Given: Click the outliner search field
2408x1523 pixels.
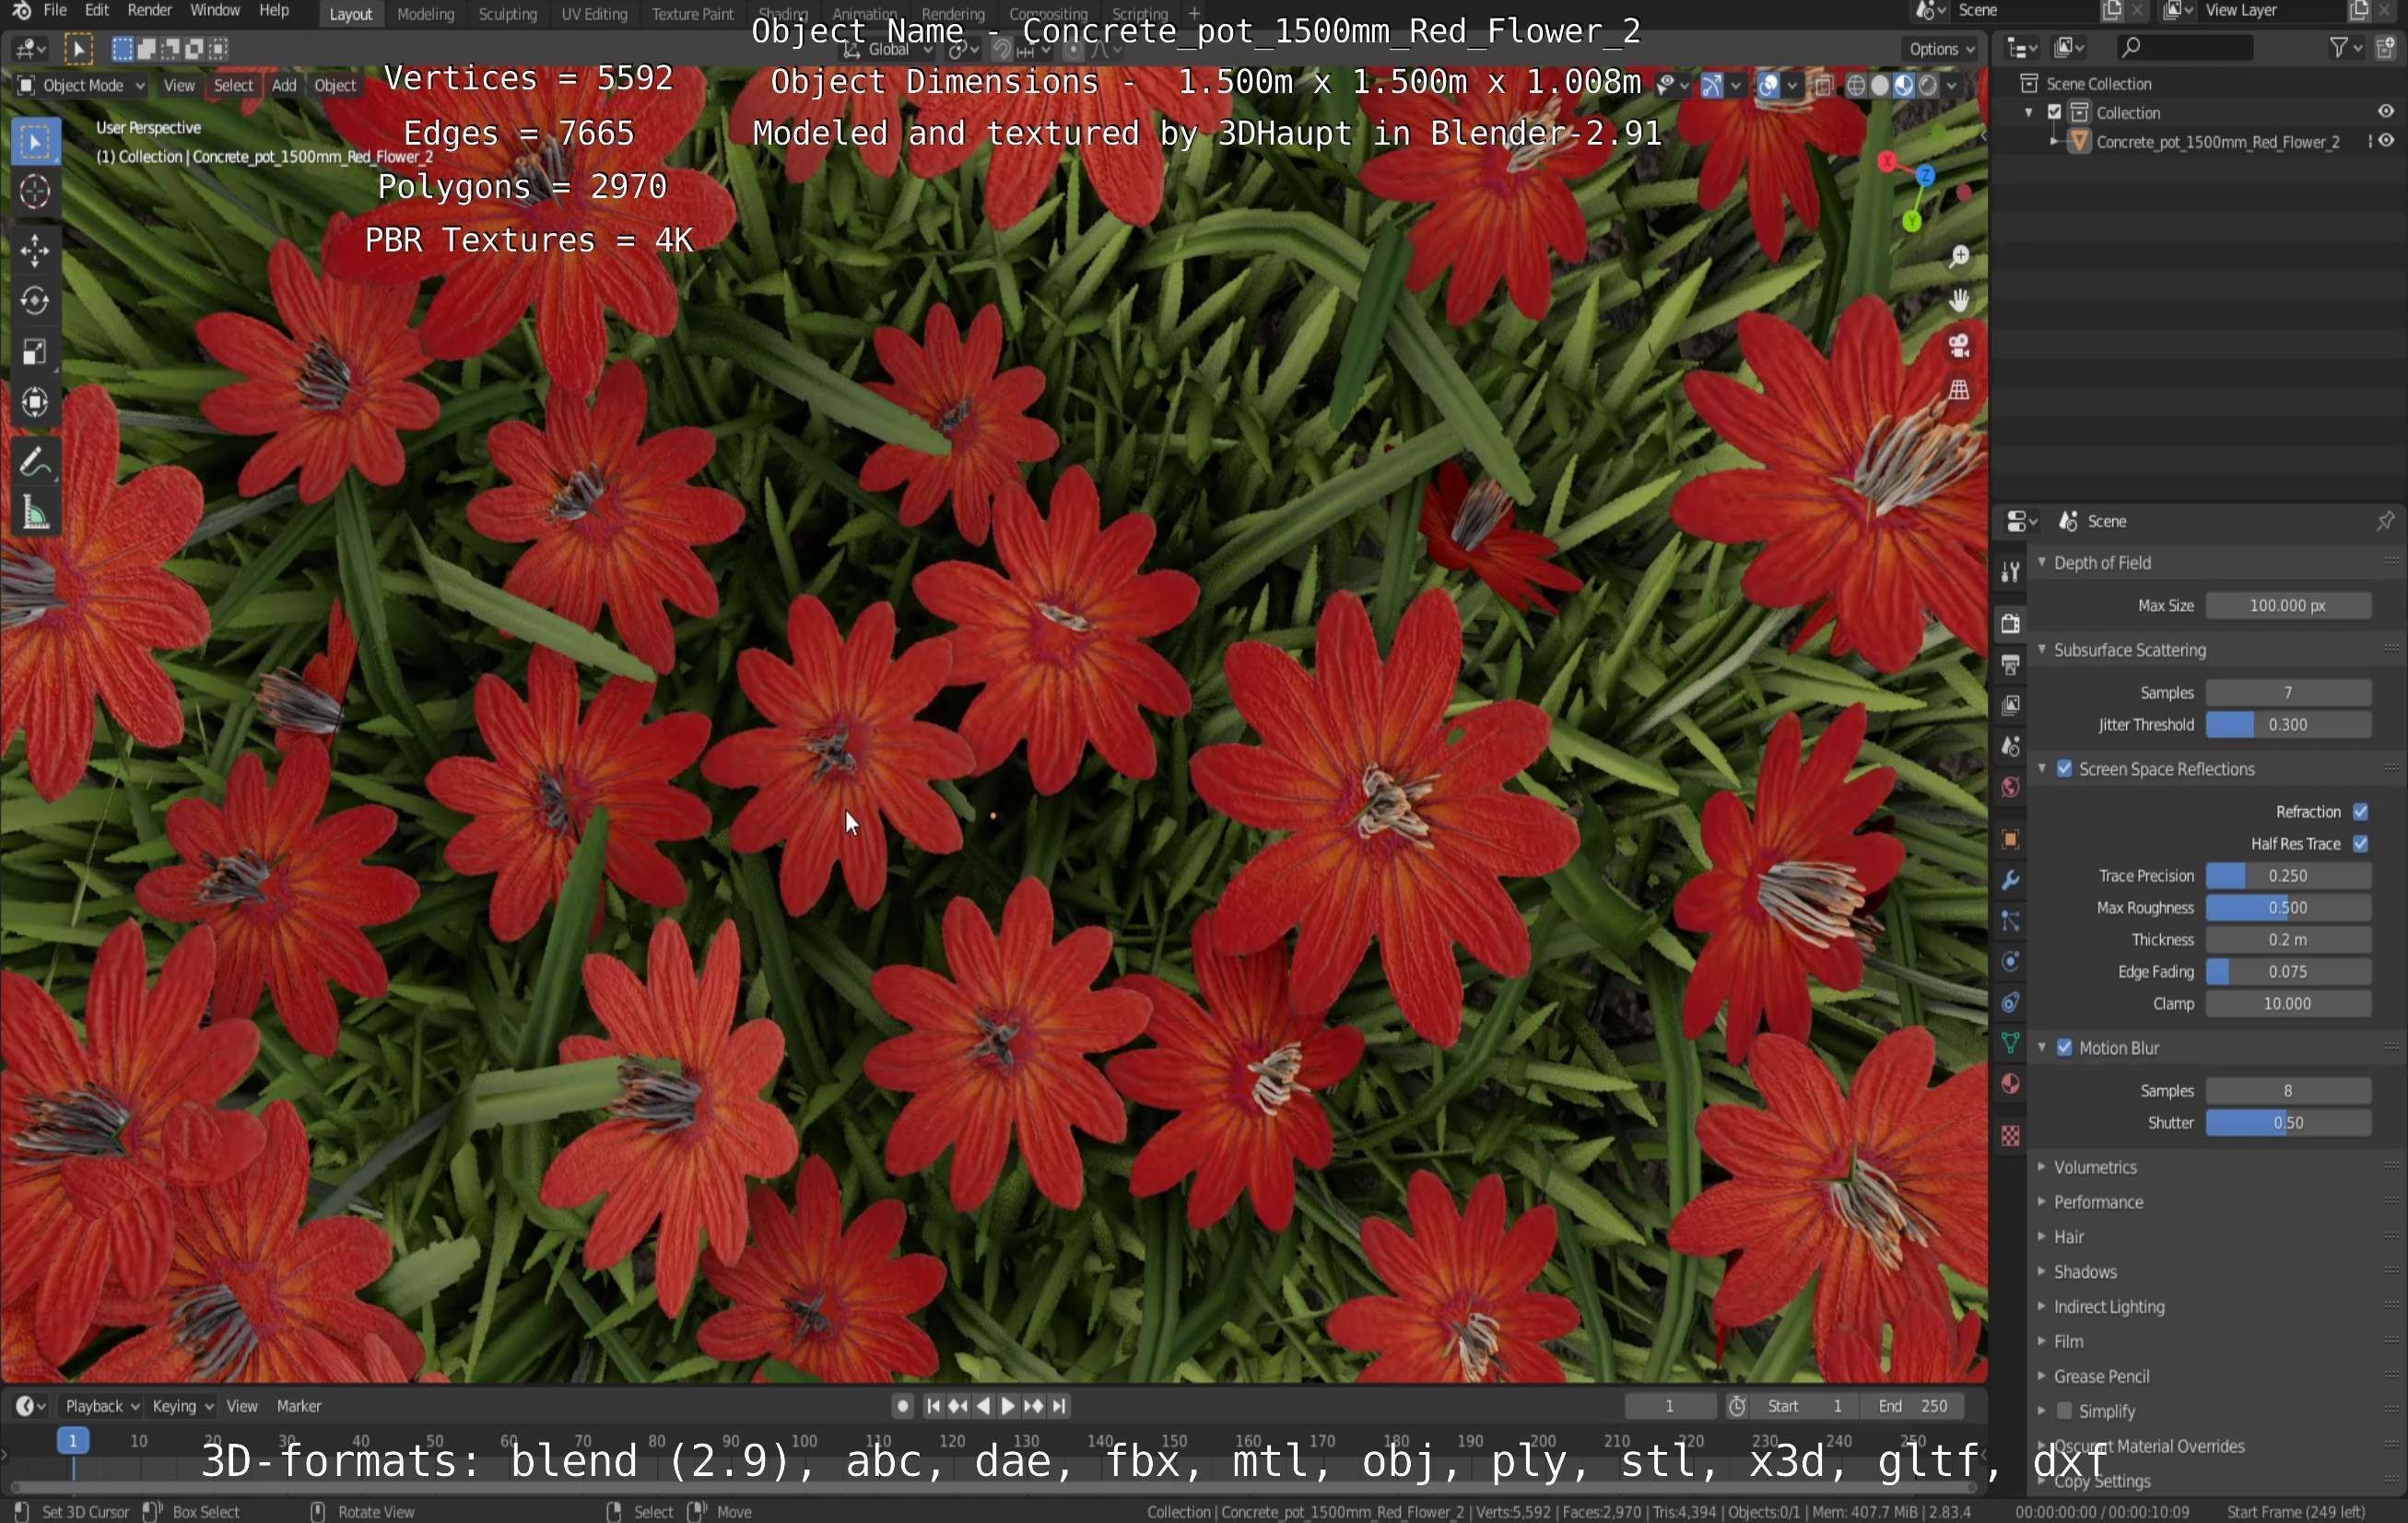Looking at the screenshot, I should (x=2184, y=47).
